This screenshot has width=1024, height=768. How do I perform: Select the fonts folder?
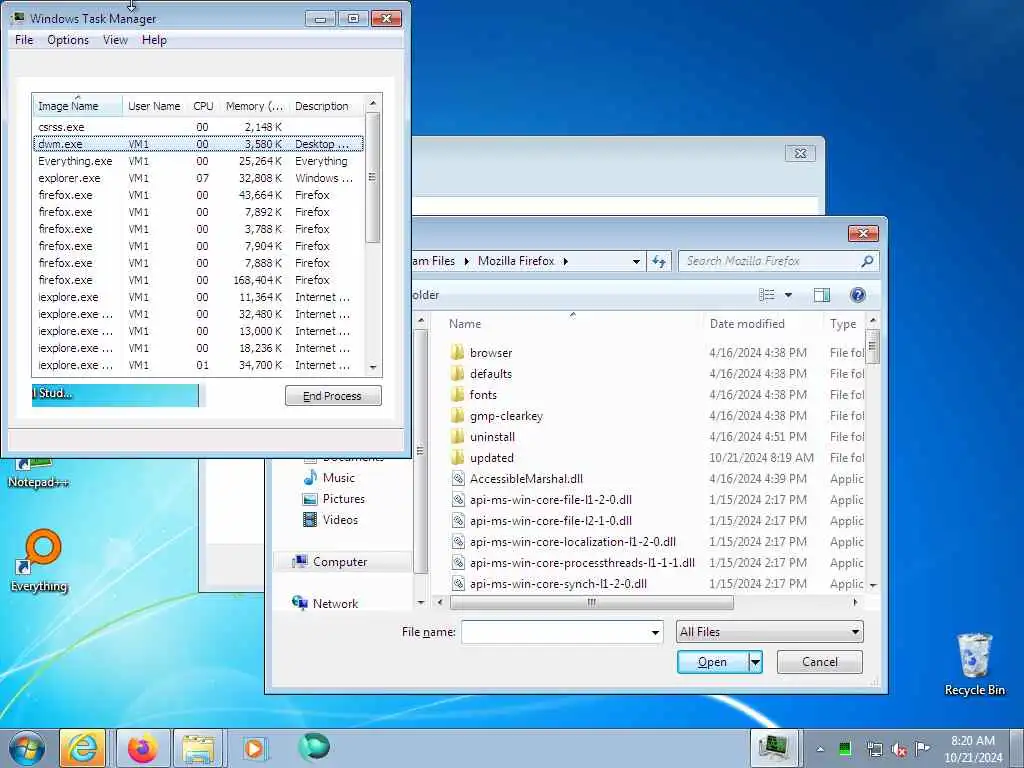tap(483, 394)
